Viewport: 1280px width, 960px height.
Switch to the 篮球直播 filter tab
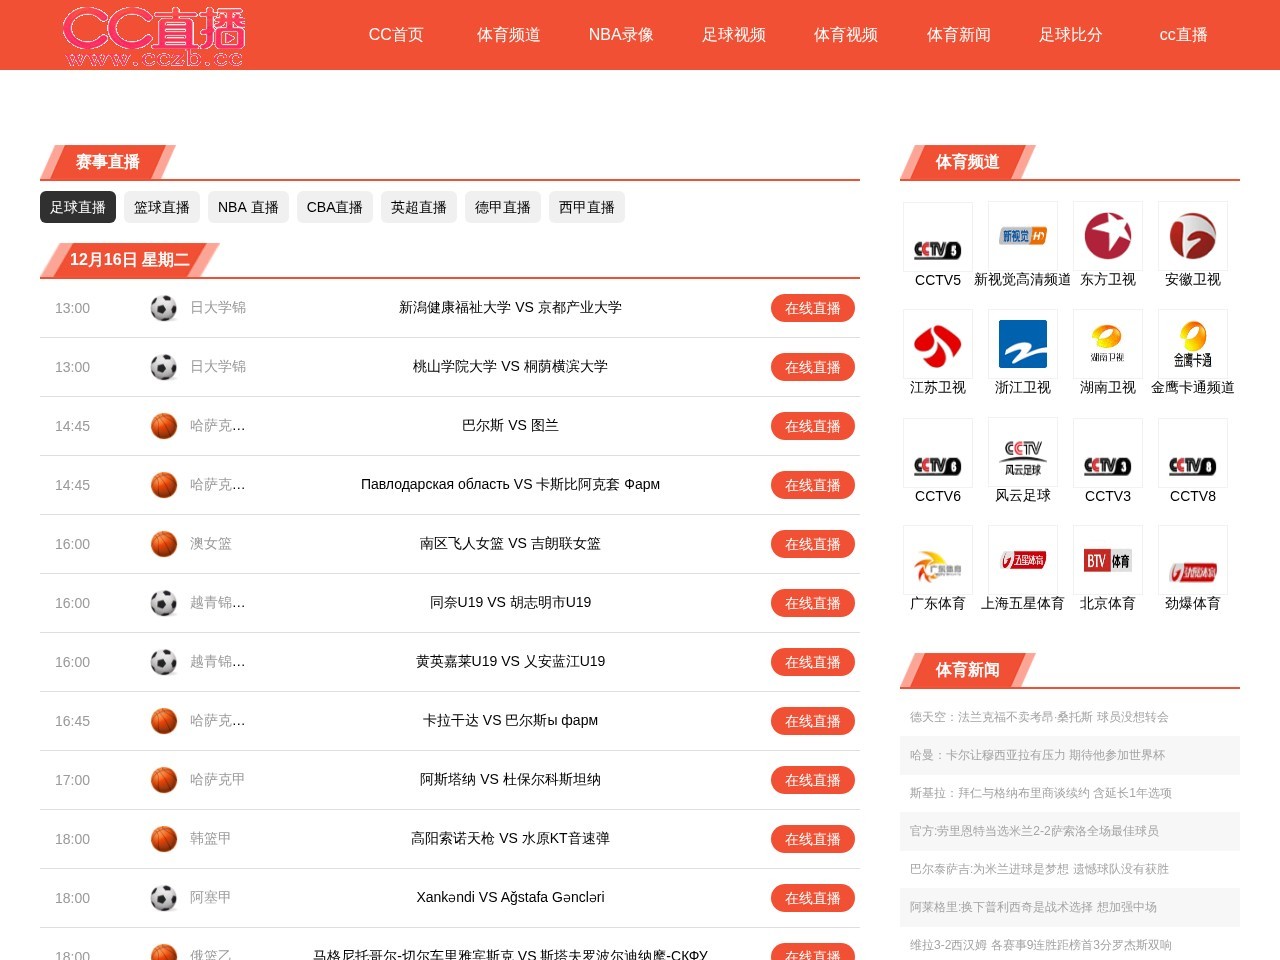coord(162,207)
